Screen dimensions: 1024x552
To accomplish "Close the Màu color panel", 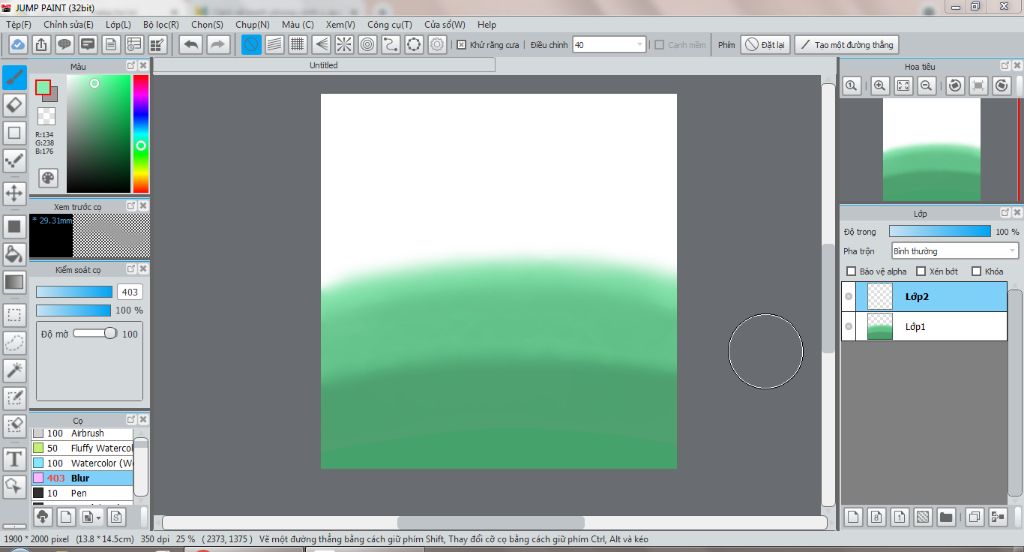I will point(143,65).
